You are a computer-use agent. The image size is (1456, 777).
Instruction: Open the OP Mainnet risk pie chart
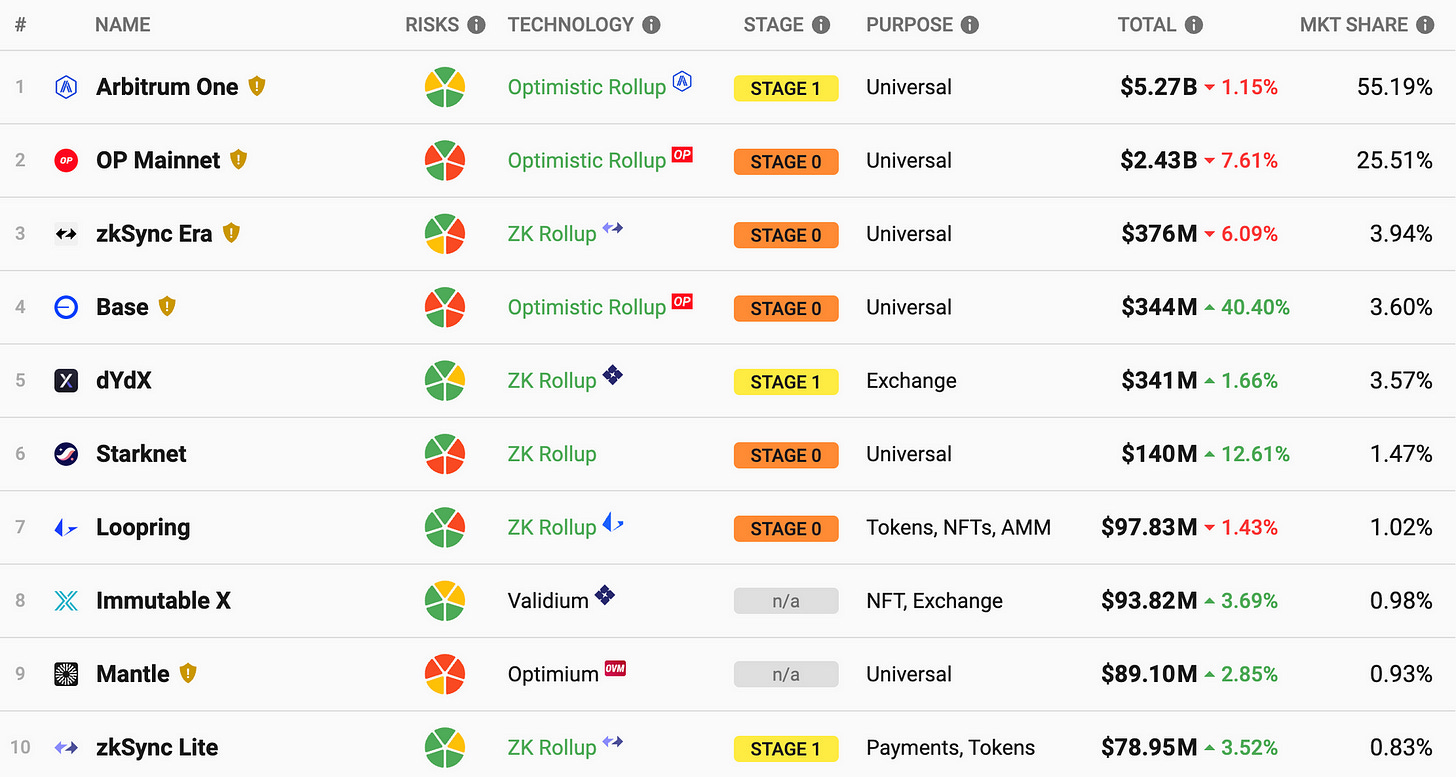click(445, 160)
